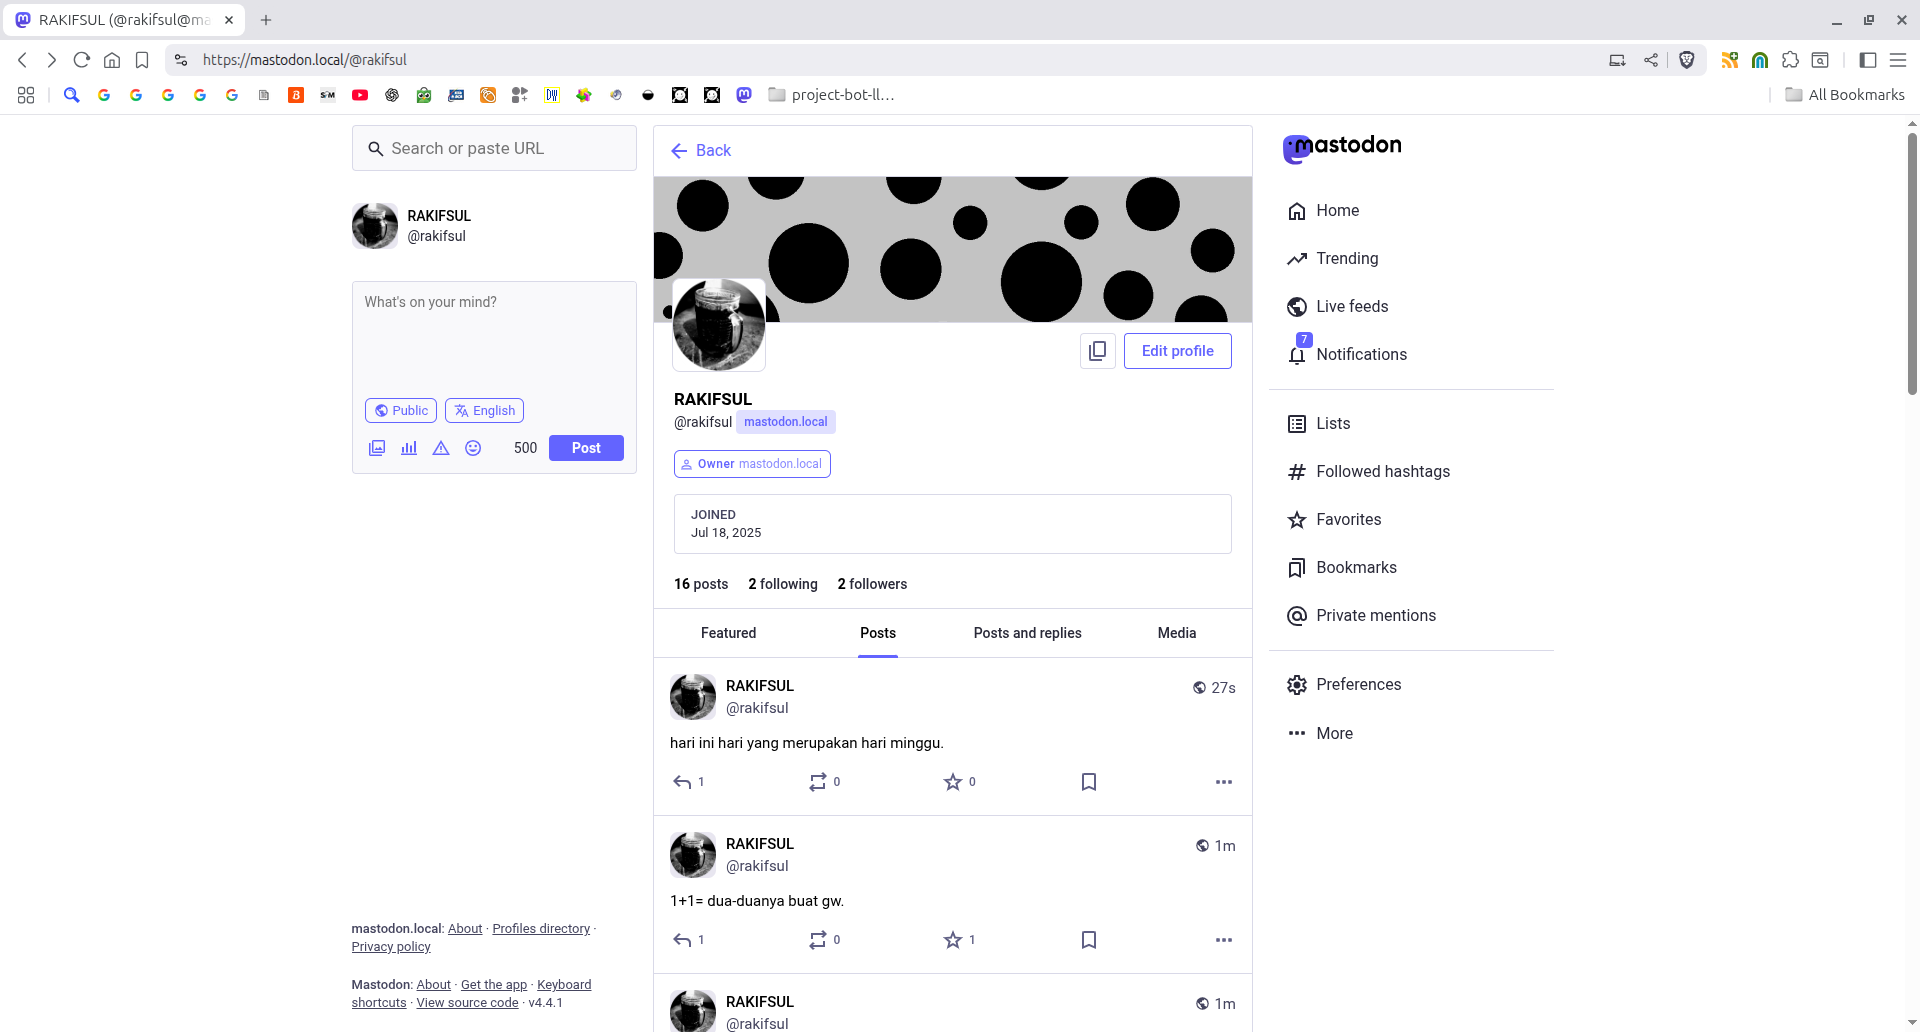The height and width of the screenshot is (1032, 1920).
Task: Toggle browser sidebar panel
Action: pos(1867,60)
